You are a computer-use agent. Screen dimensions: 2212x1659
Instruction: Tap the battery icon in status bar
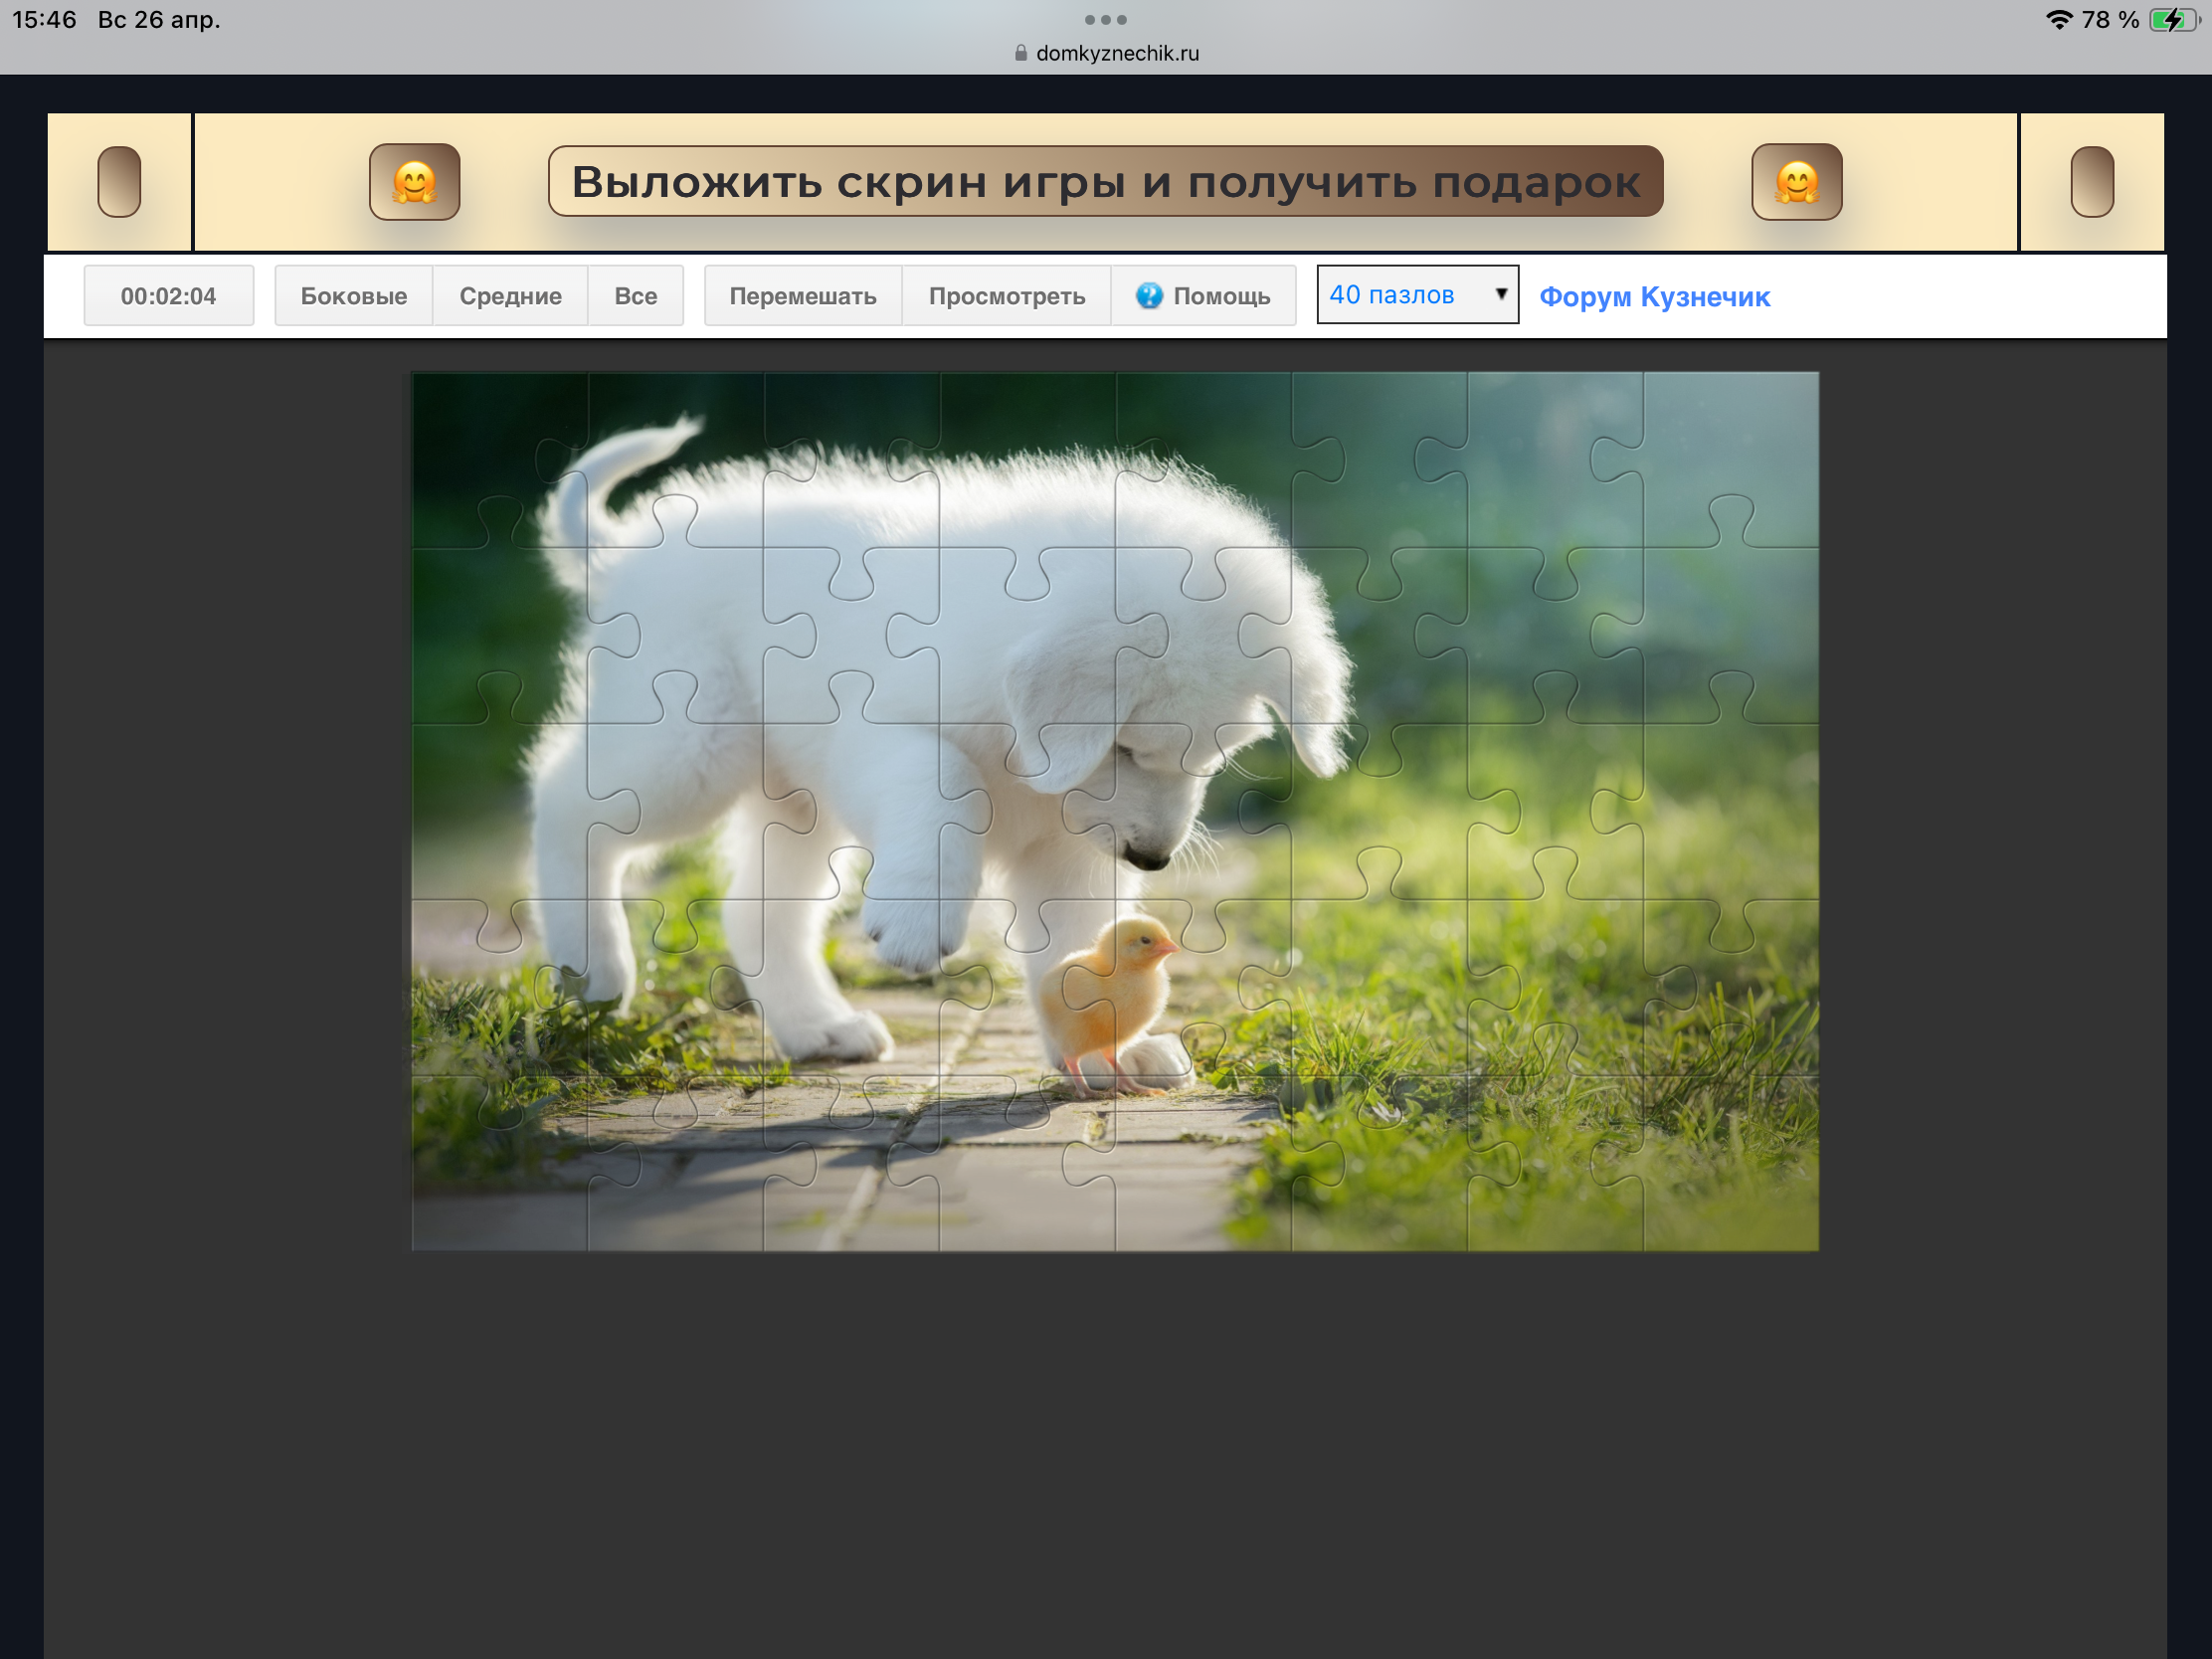(2173, 20)
